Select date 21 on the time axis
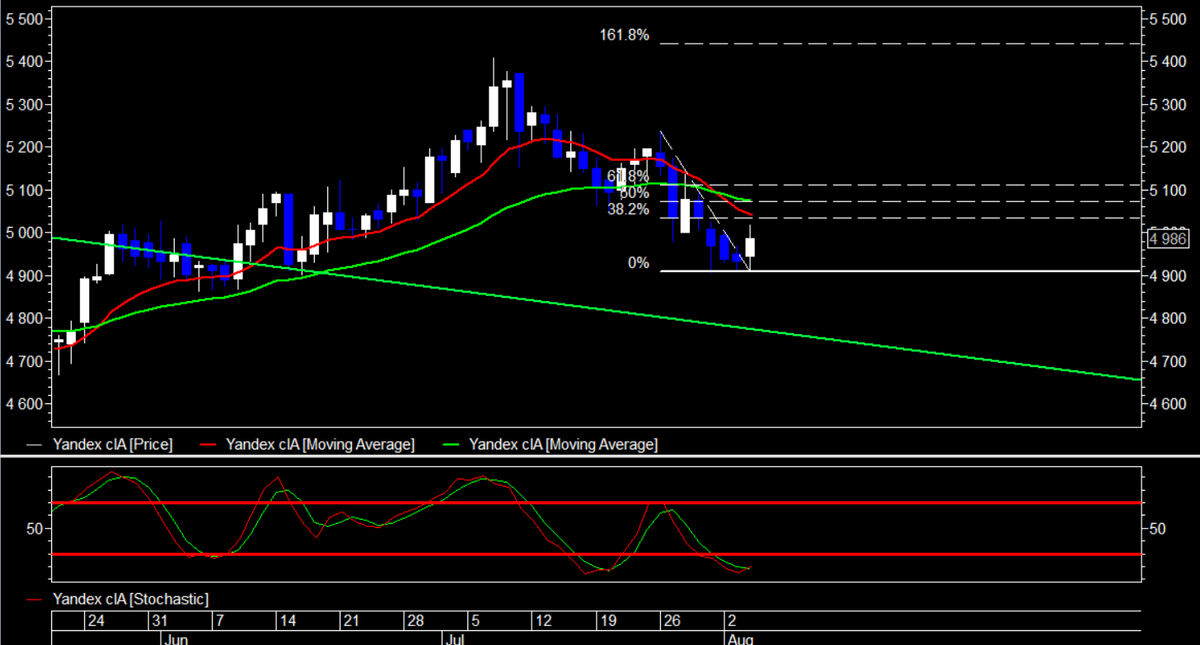Screen dimensions: 1200x645 [350, 621]
